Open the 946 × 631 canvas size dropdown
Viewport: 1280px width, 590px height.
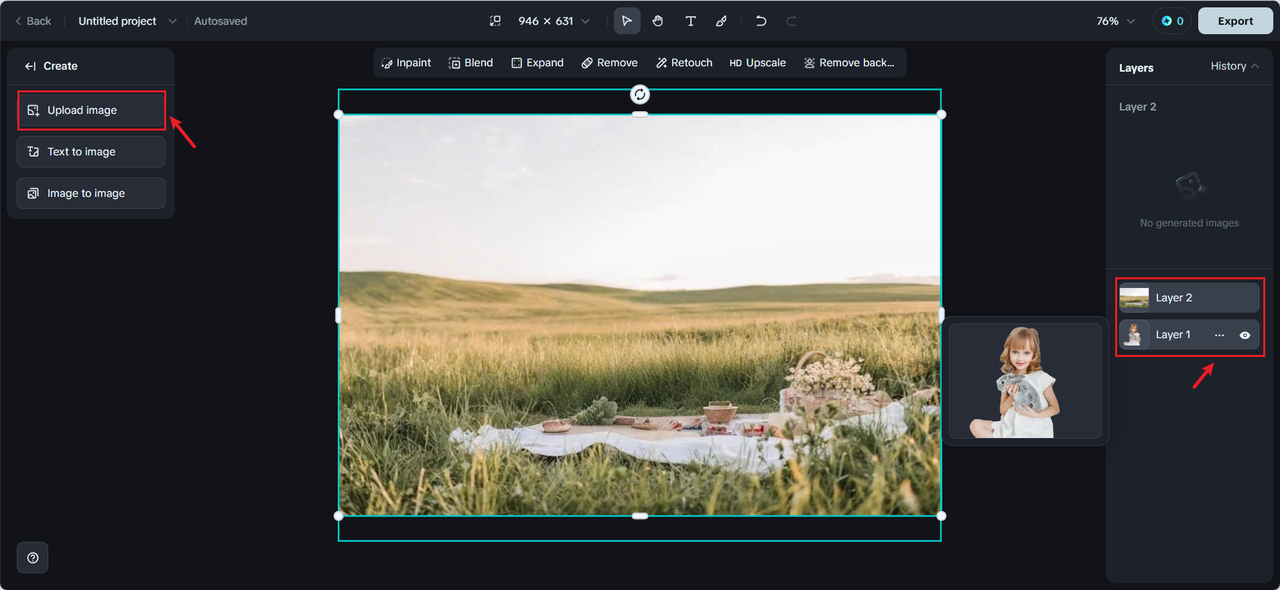[553, 21]
